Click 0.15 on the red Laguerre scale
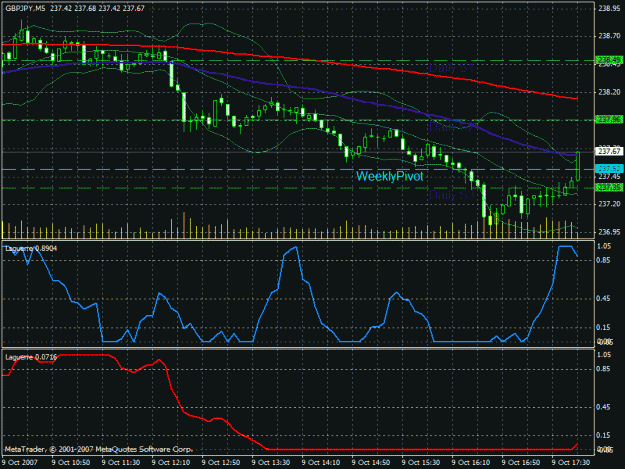The image size is (625, 469). coord(604,436)
